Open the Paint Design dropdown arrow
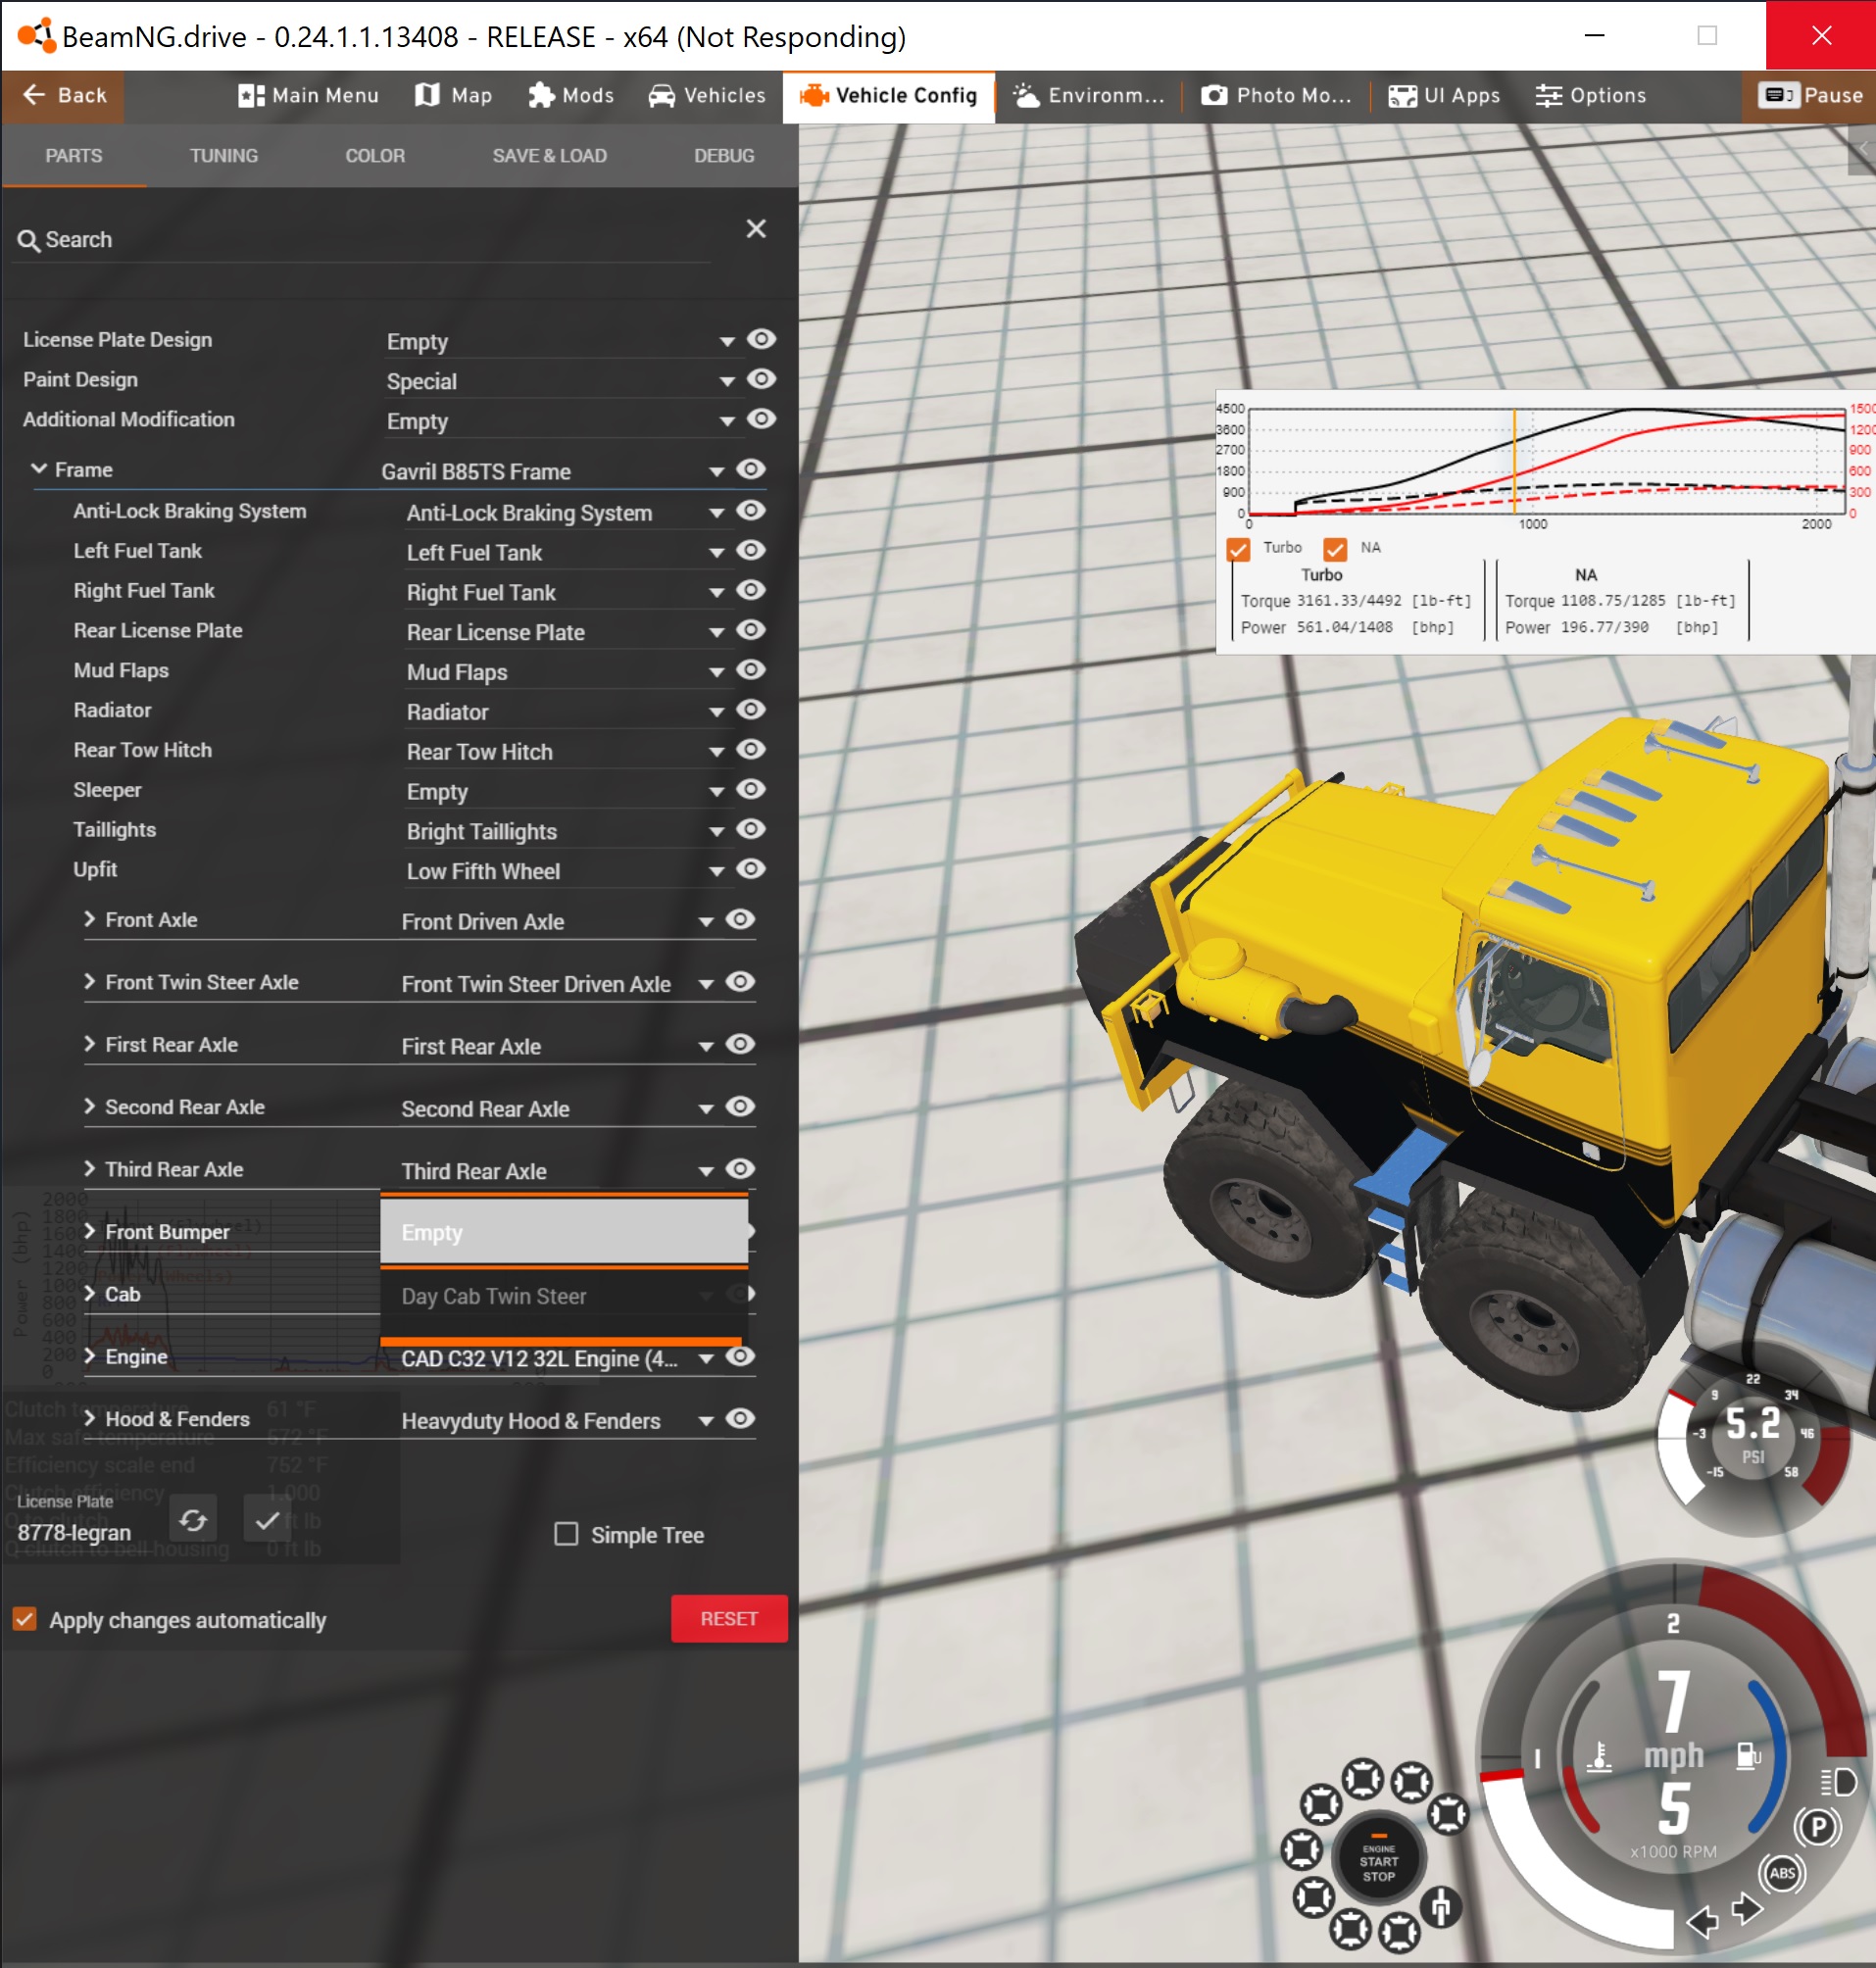The height and width of the screenshot is (1968, 1876). [727, 382]
